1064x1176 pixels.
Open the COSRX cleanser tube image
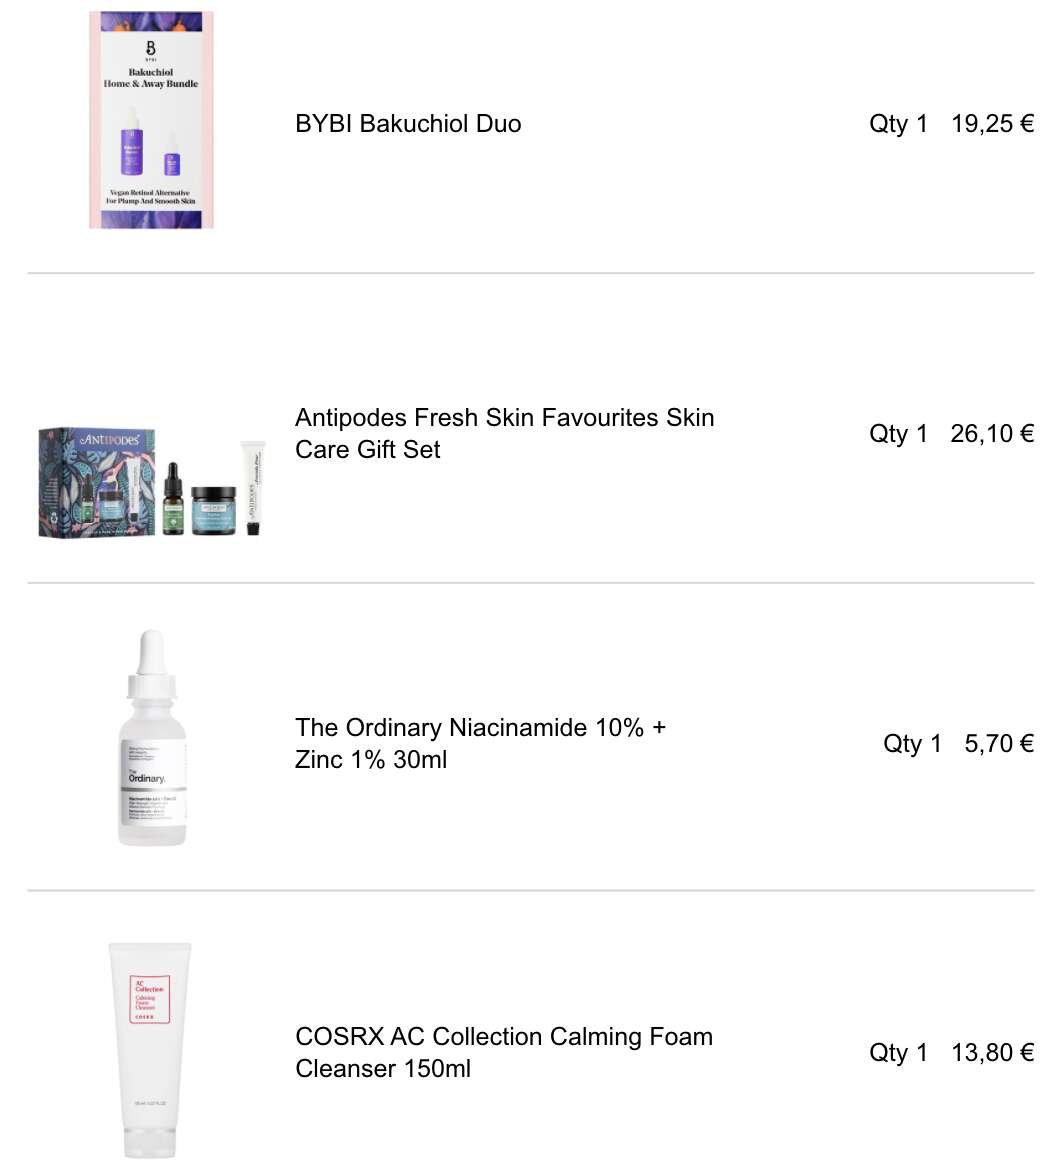pos(150,1050)
